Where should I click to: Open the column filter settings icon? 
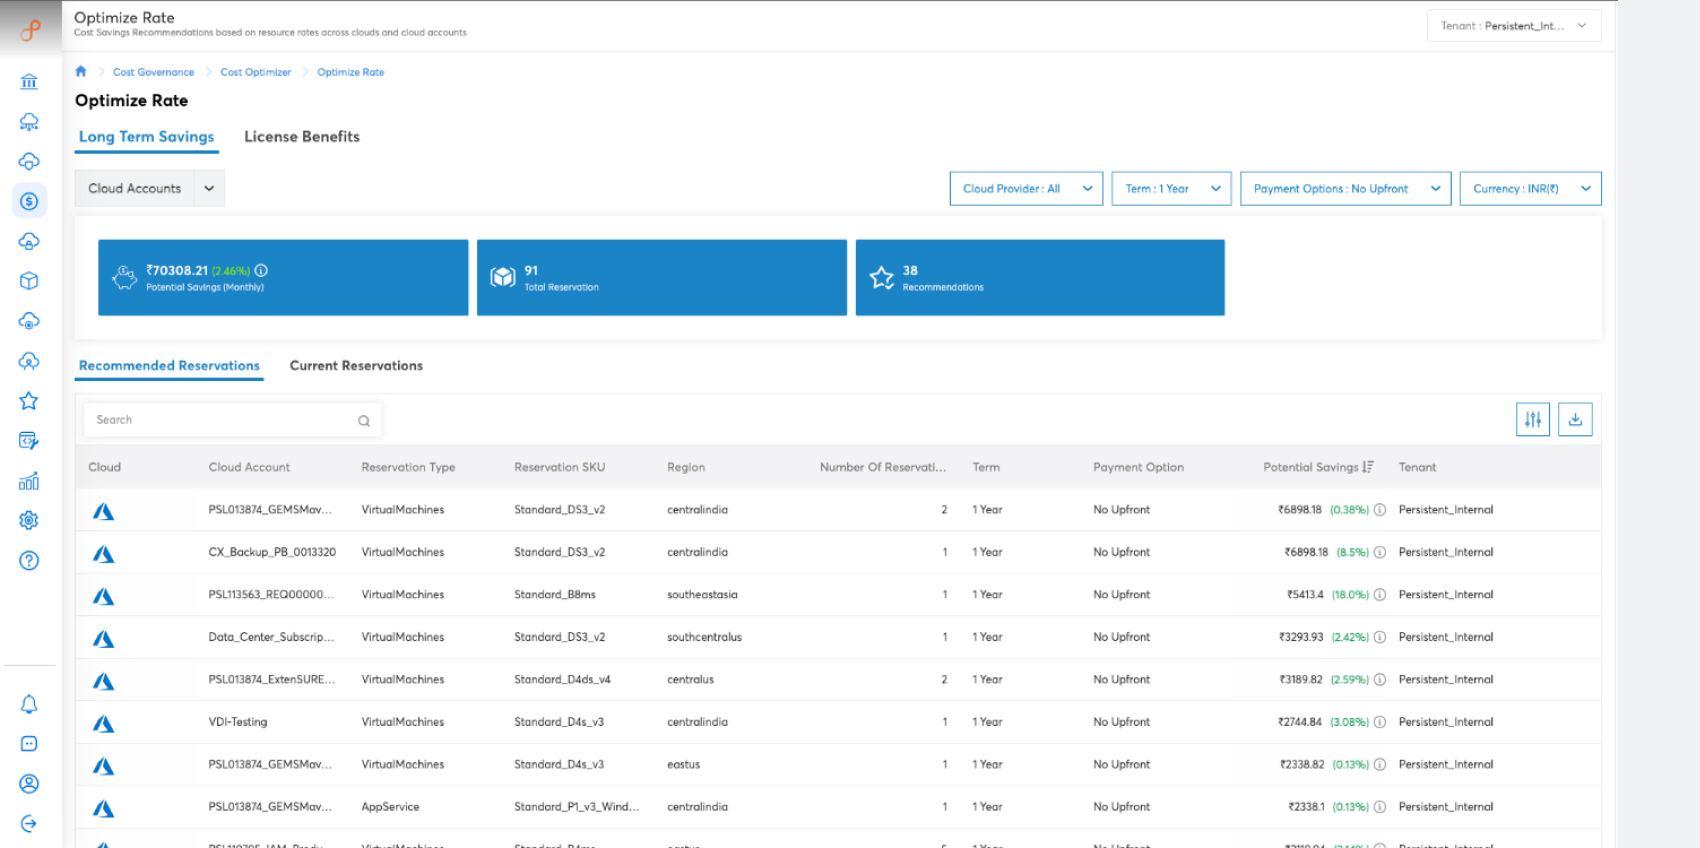(x=1533, y=420)
